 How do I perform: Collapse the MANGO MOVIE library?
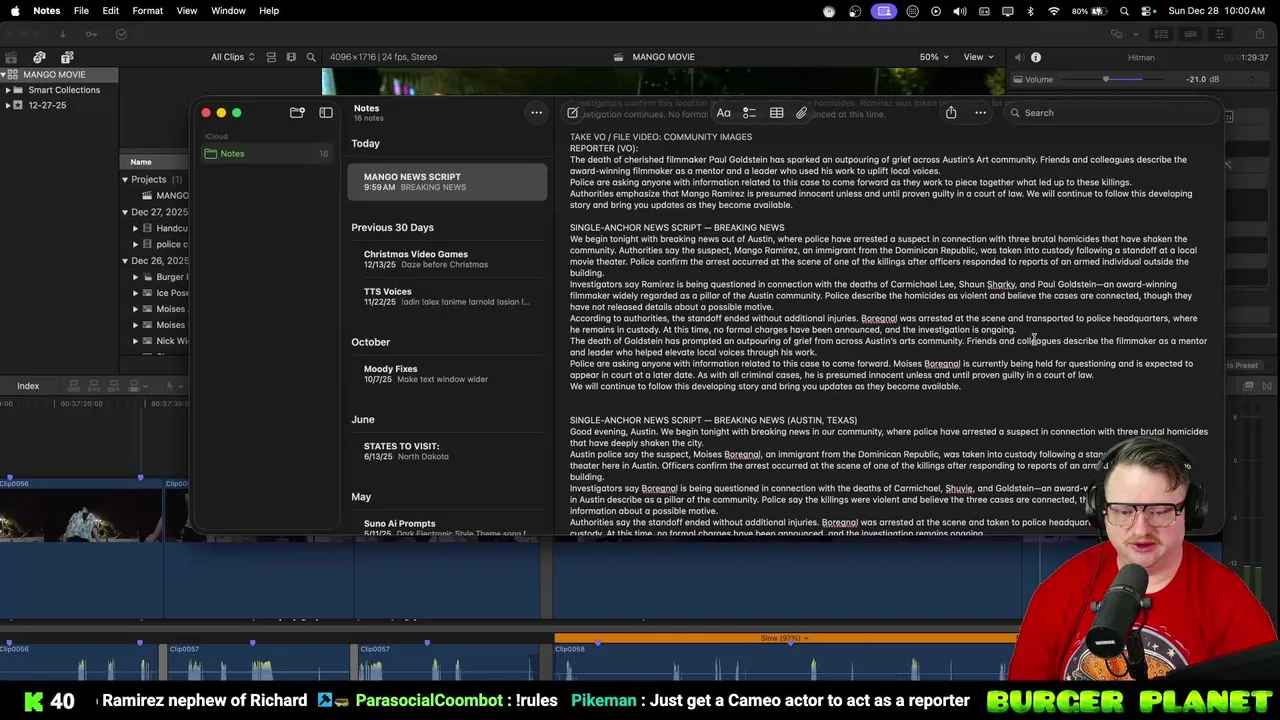tap(4, 75)
